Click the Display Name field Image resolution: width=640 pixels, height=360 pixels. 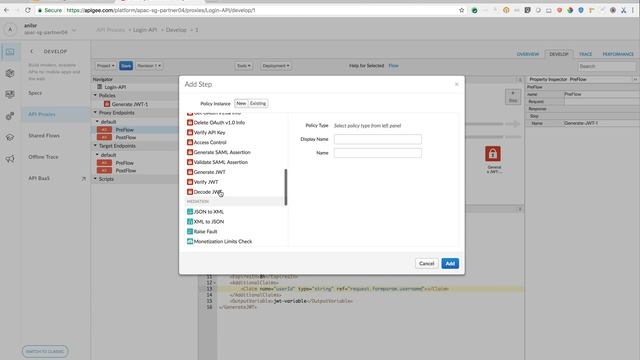(x=378, y=139)
